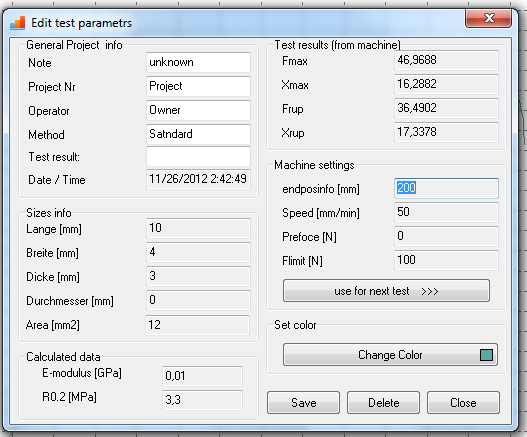Click the Close button
This screenshot has width=527, height=437.
point(463,402)
